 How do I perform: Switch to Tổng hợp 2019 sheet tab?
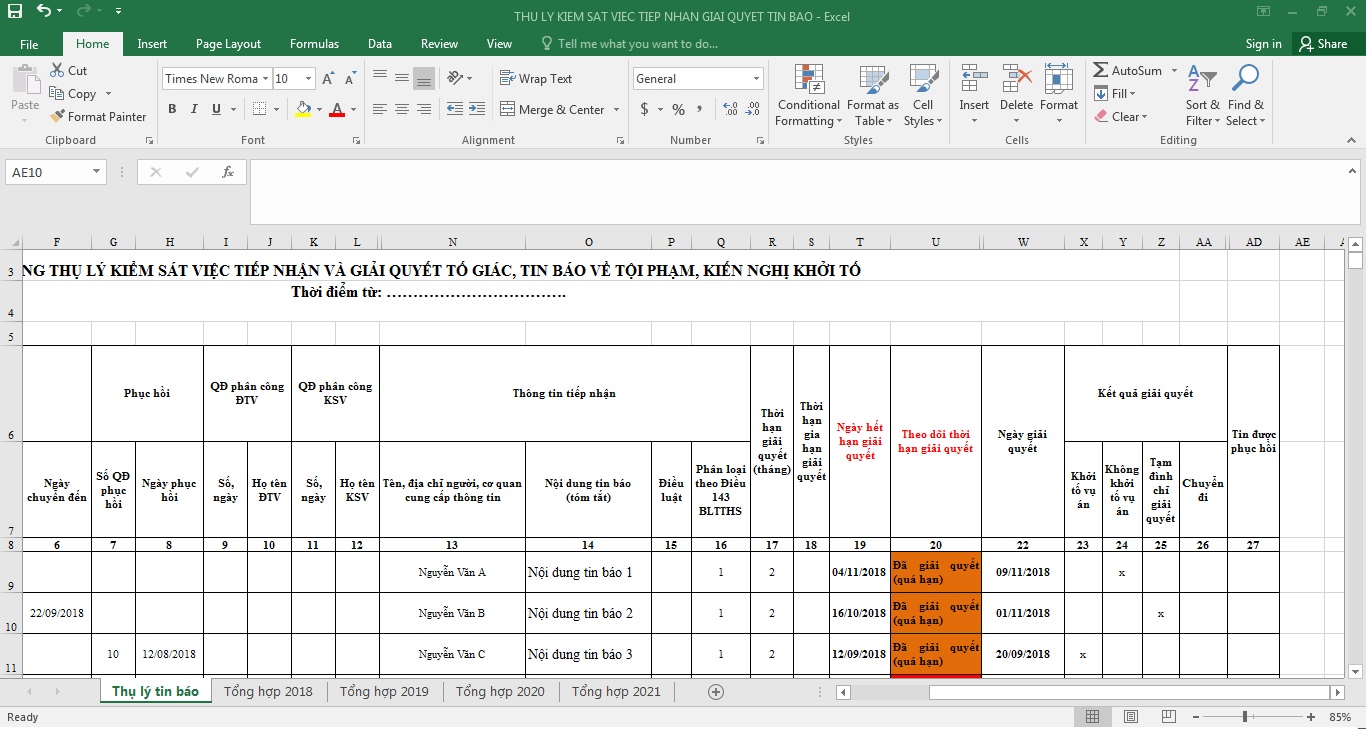tap(384, 691)
